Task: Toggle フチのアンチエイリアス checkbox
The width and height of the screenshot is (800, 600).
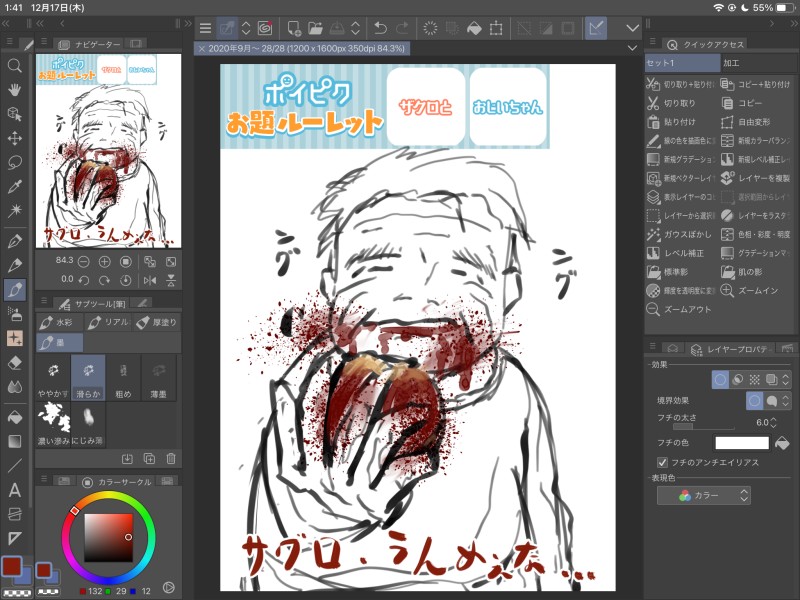Action: (x=662, y=462)
